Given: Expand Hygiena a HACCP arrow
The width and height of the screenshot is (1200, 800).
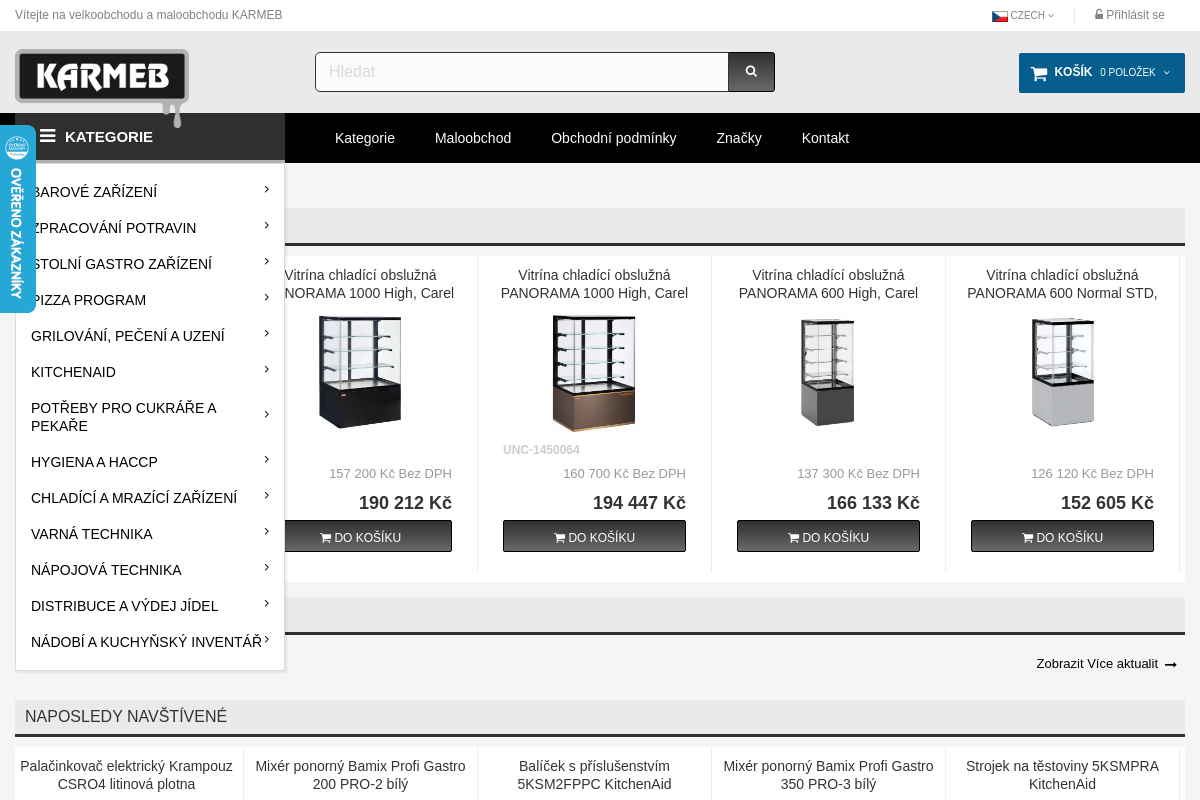Looking at the screenshot, I should coord(266,459).
